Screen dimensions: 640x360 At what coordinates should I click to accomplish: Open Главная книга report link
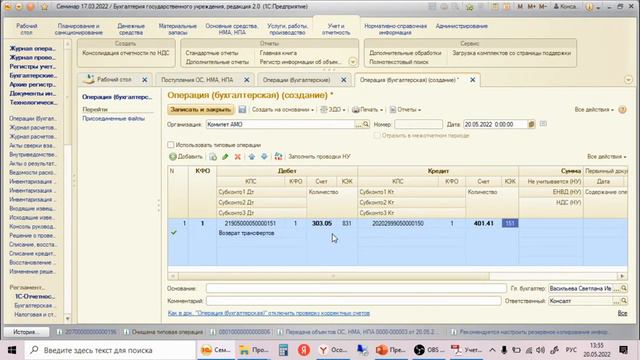coord(278,53)
